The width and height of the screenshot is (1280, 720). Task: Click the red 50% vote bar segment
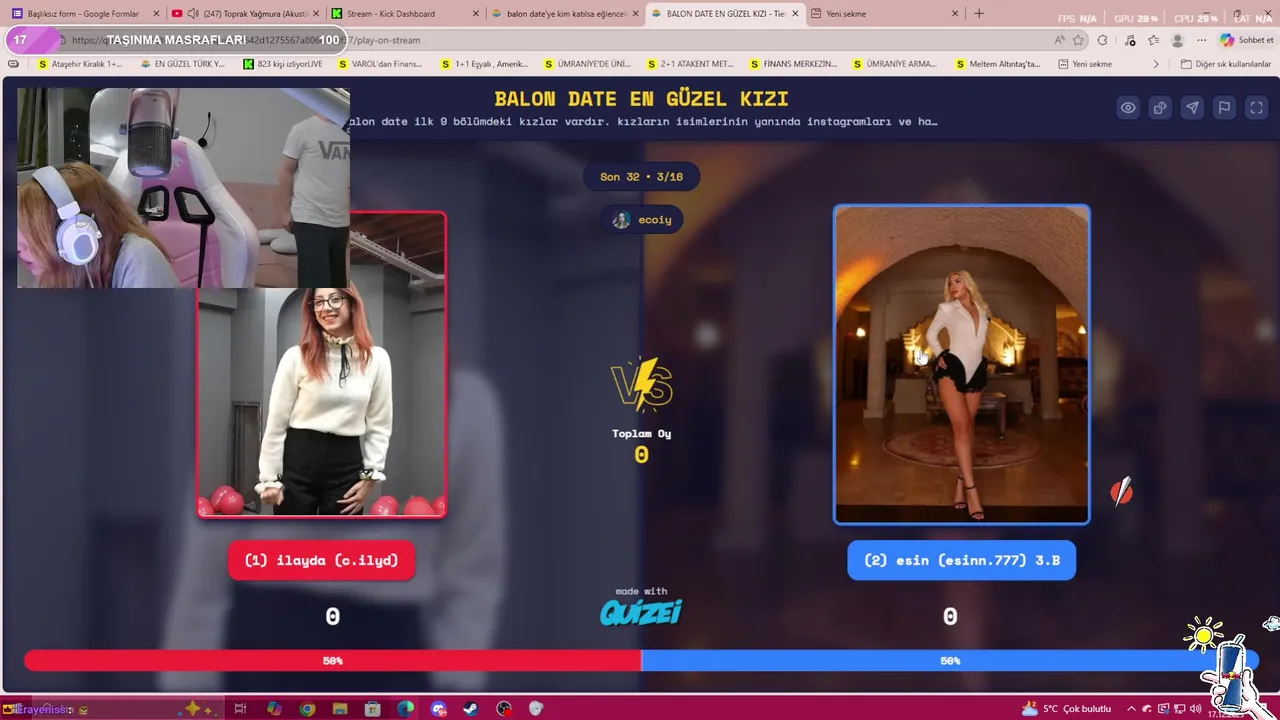tap(333, 661)
